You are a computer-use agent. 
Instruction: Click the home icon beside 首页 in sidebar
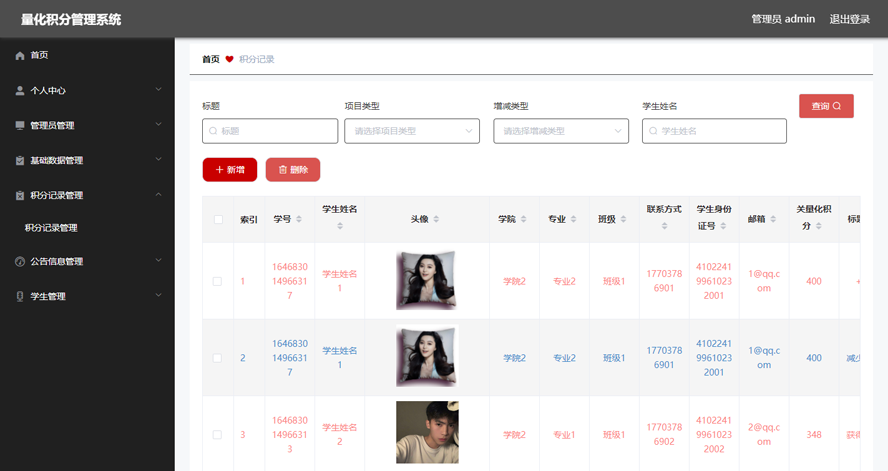click(20, 56)
